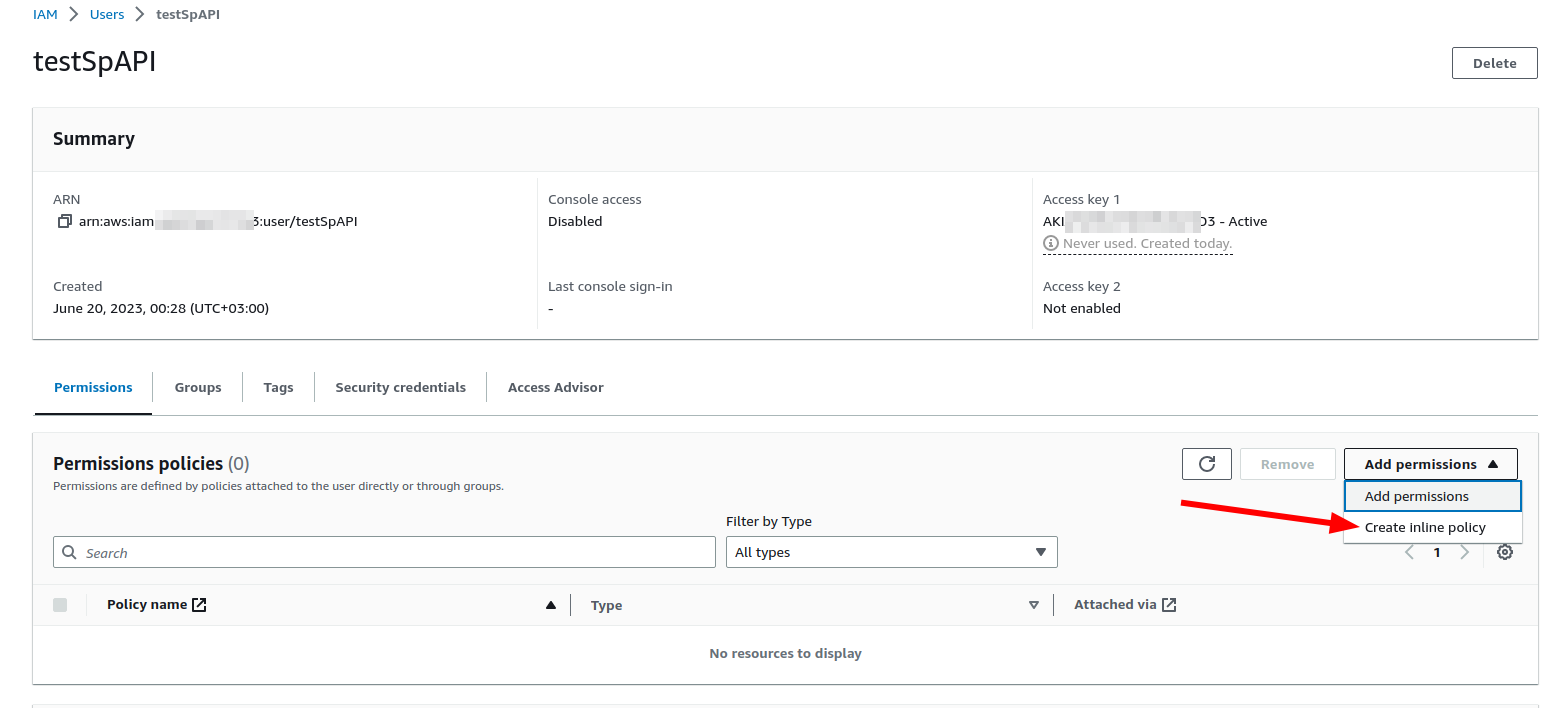The width and height of the screenshot is (1563, 708).
Task: Click the testSpAPI page heading
Action: (95, 61)
